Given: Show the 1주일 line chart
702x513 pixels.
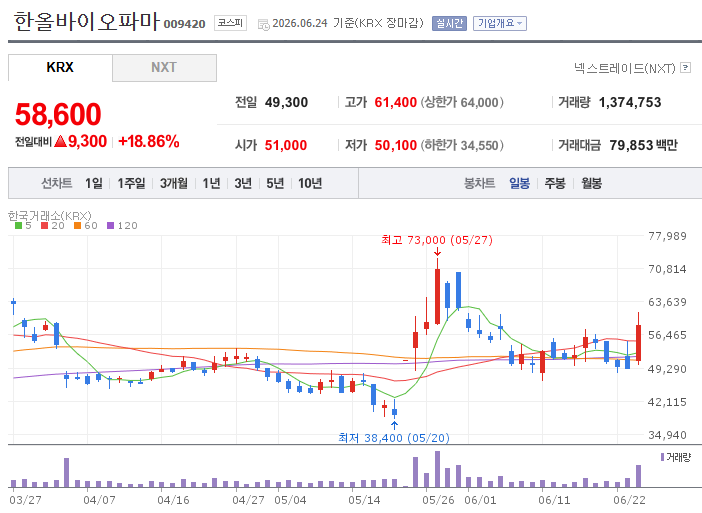Looking at the screenshot, I should point(131,183).
